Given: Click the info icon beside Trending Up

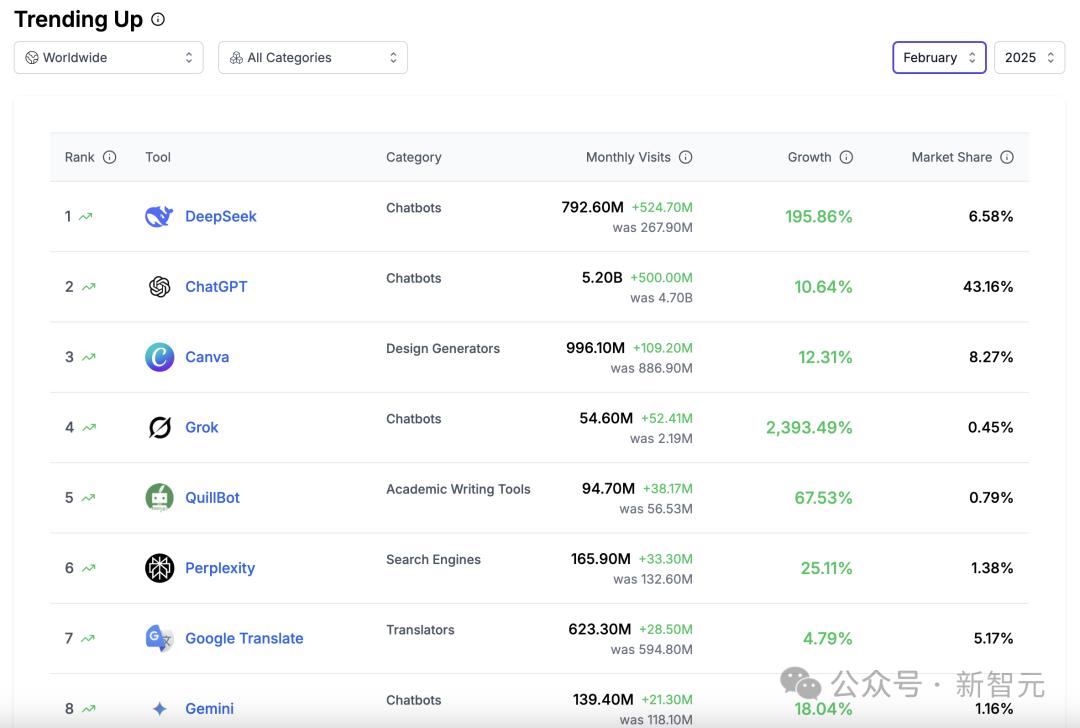Looking at the screenshot, I should coord(158,19).
